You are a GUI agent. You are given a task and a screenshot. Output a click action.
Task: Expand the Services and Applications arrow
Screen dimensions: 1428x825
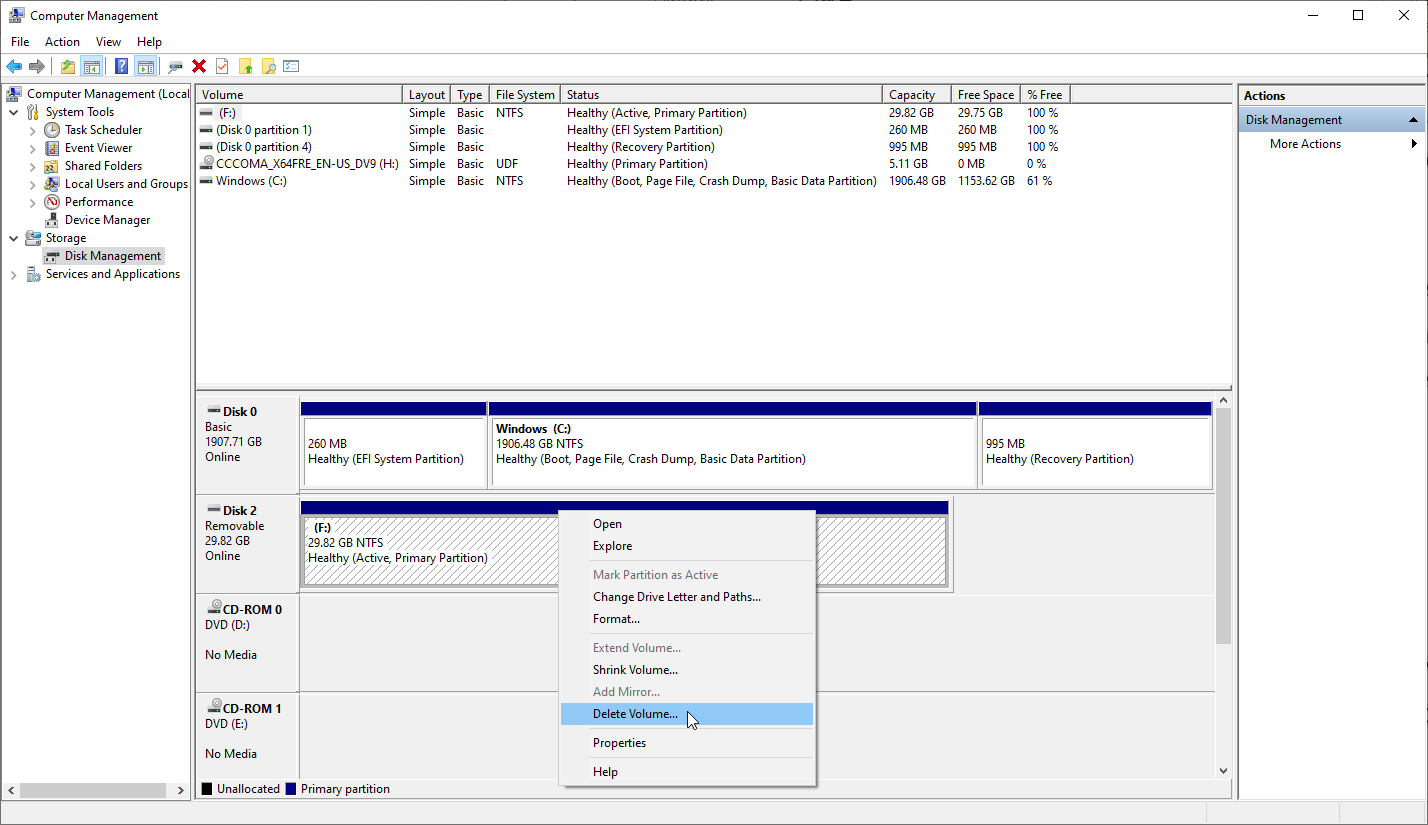coord(14,274)
